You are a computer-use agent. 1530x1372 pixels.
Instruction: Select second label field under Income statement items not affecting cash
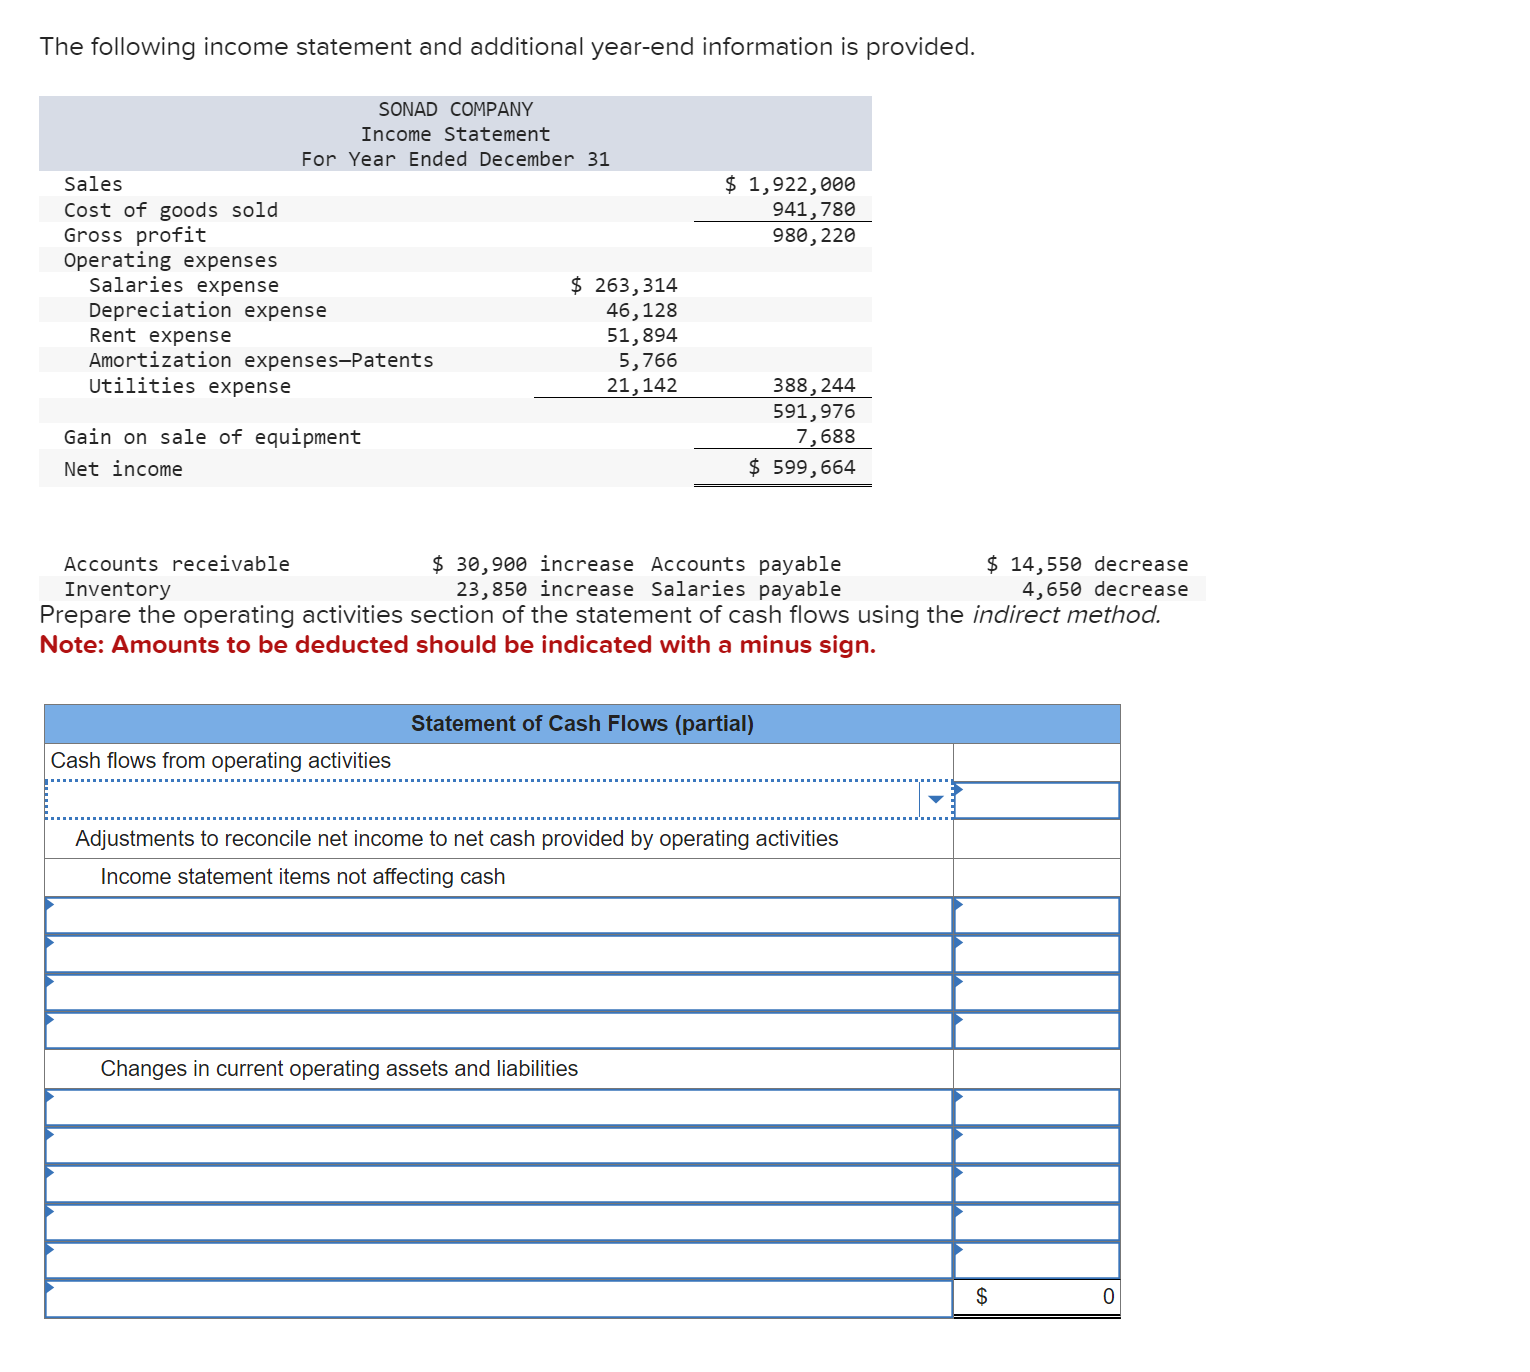point(499,954)
